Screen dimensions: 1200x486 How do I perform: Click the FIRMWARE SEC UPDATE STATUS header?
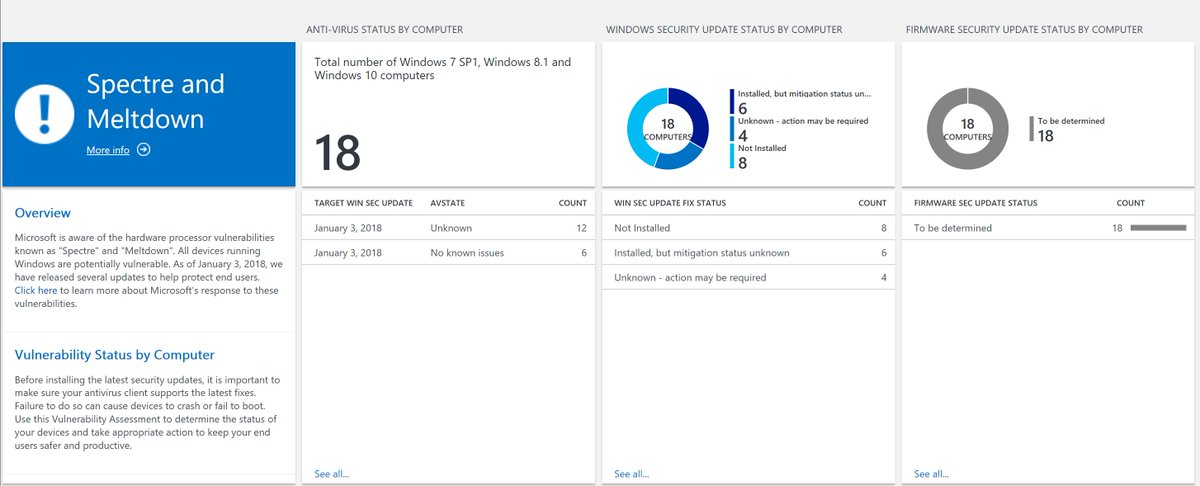975,203
